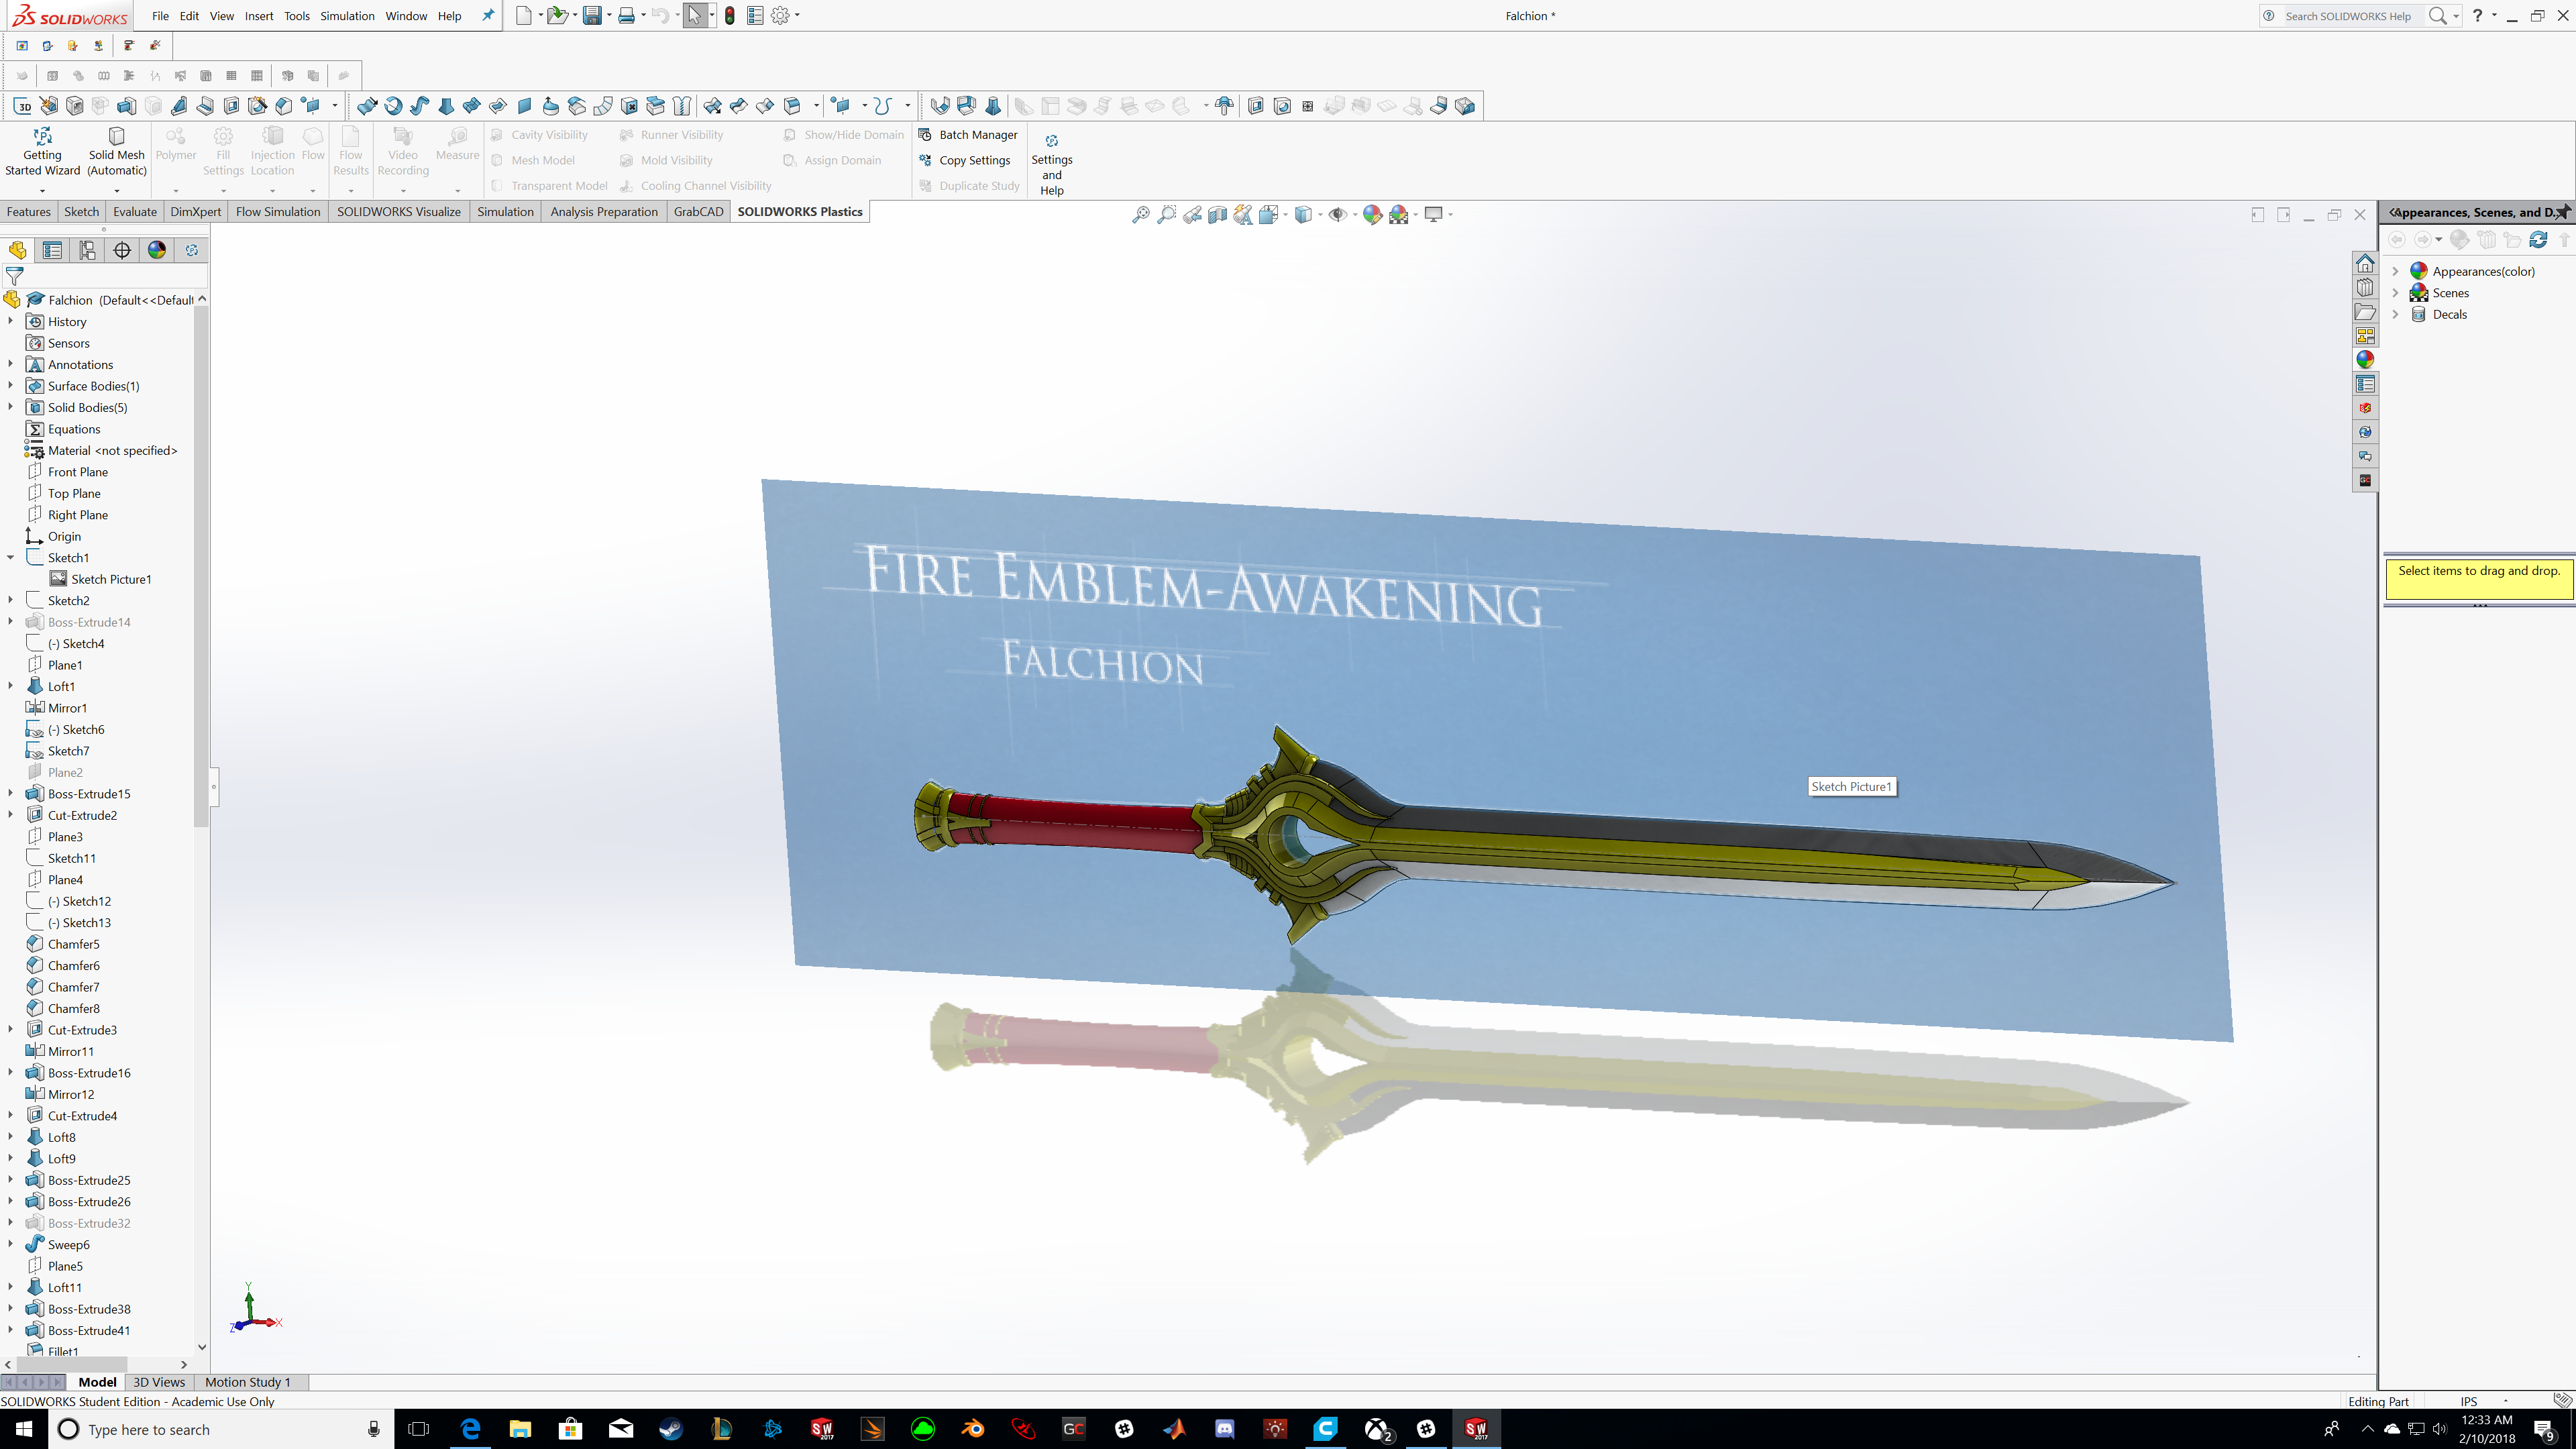The width and height of the screenshot is (2576, 1449).
Task: Open the DimXpertManager tab
Action: (x=122, y=250)
